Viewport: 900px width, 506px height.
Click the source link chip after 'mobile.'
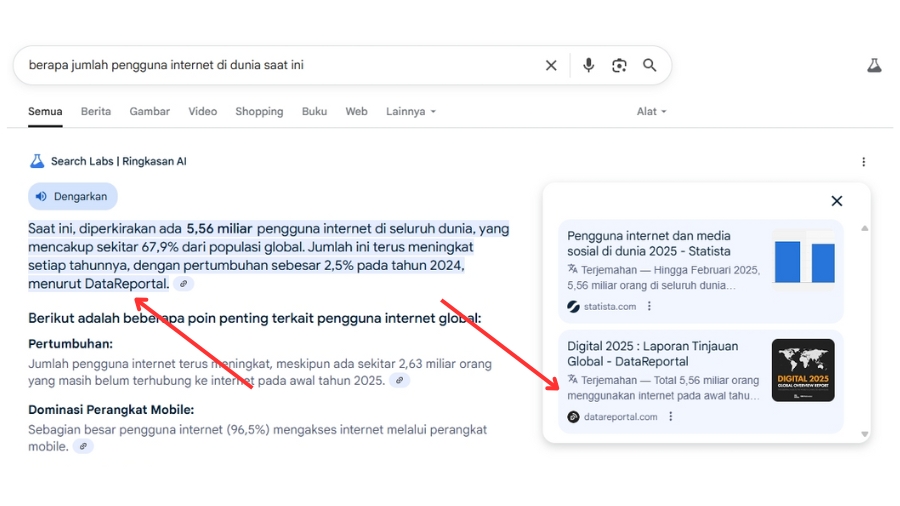coord(83,446)
